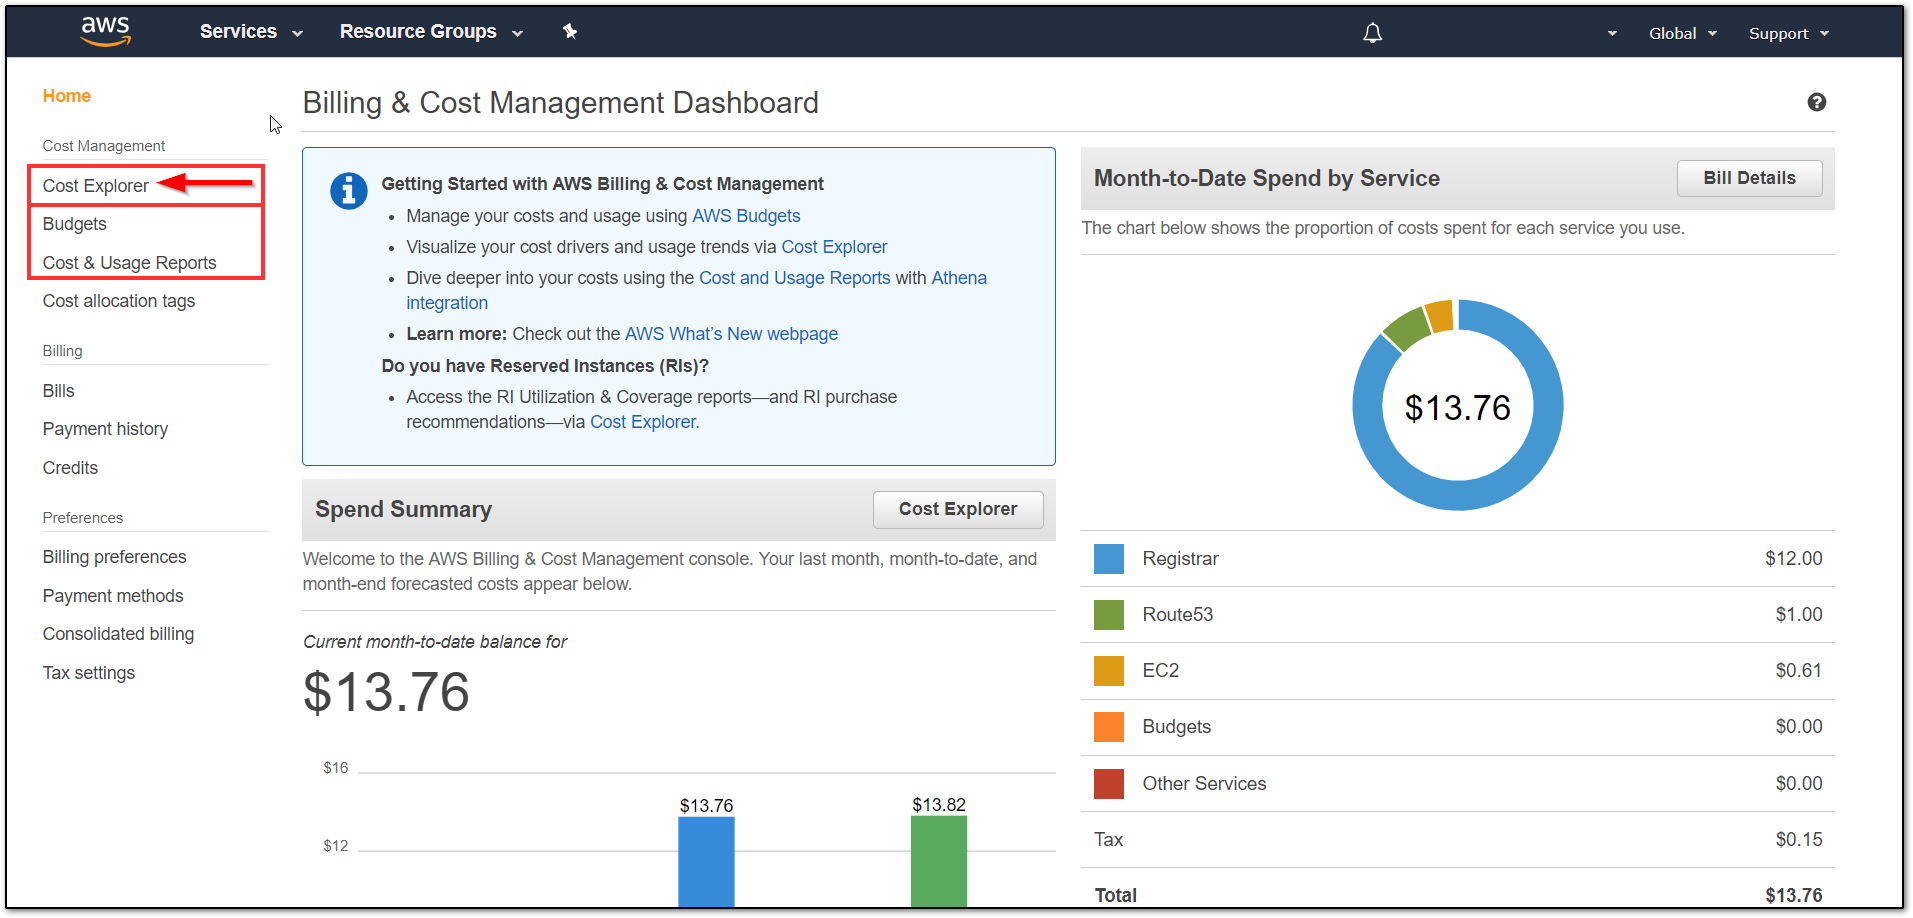
Task: Open Cost Explorer in sidebar
Action: coord(96,186)
